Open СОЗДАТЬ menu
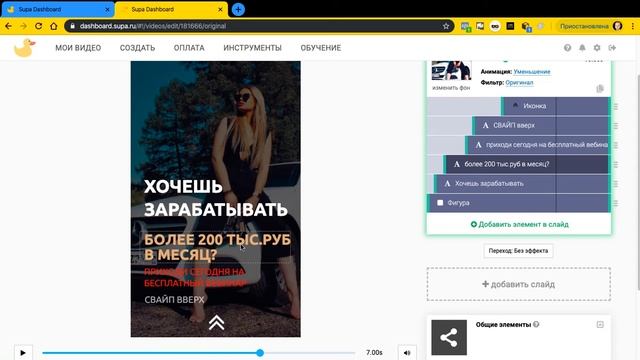 pyautogui.click(x=138, y=48)
